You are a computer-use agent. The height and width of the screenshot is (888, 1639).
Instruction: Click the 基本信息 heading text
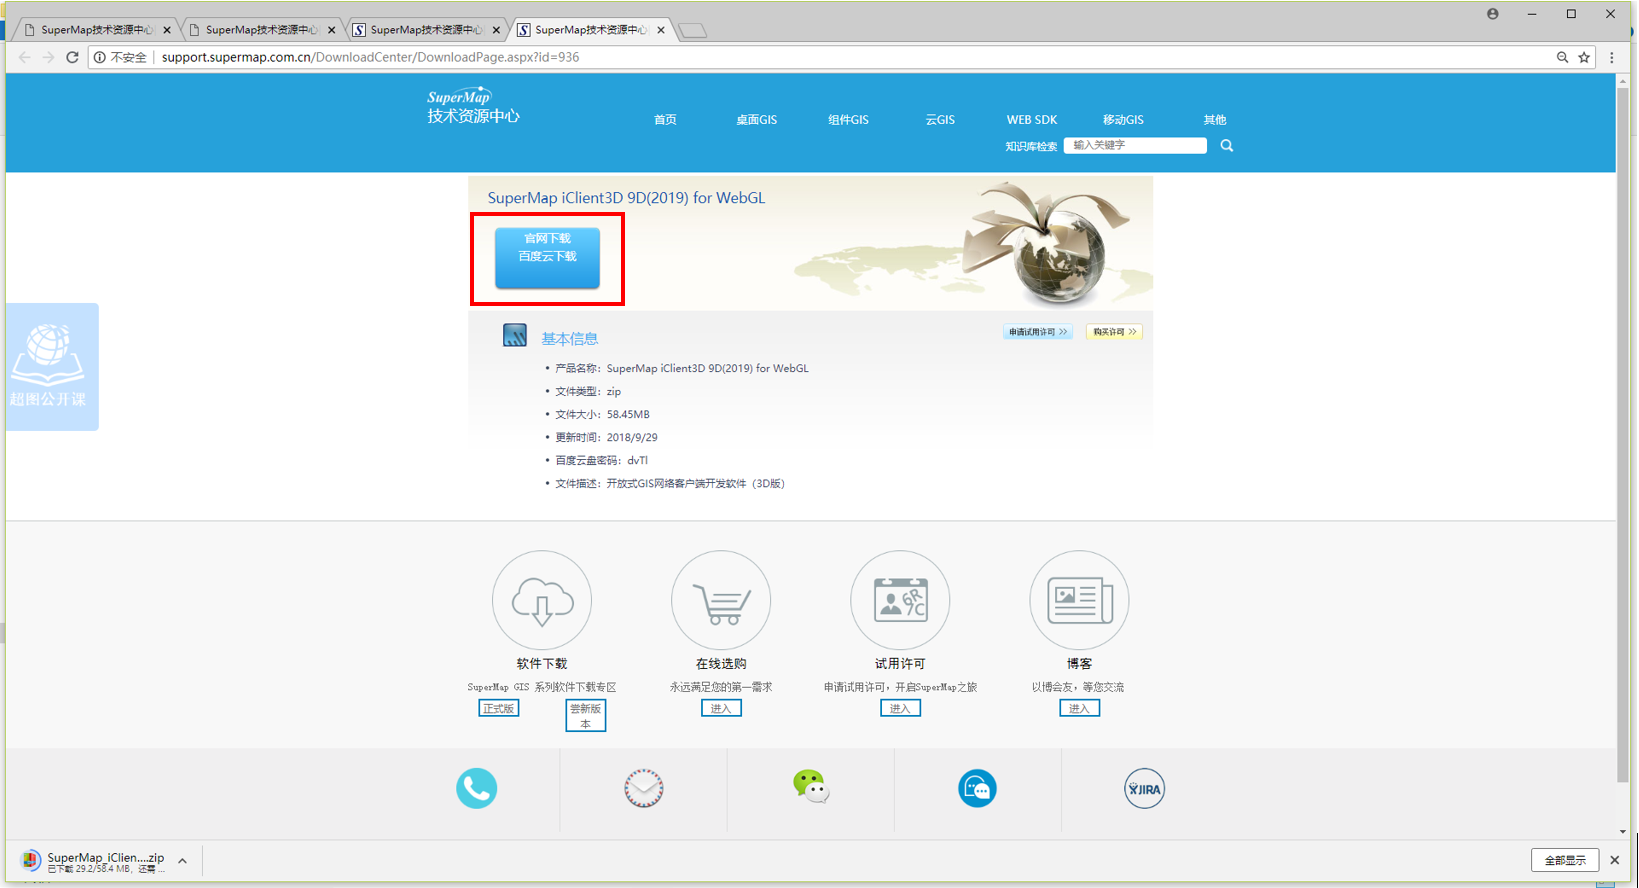570,339
